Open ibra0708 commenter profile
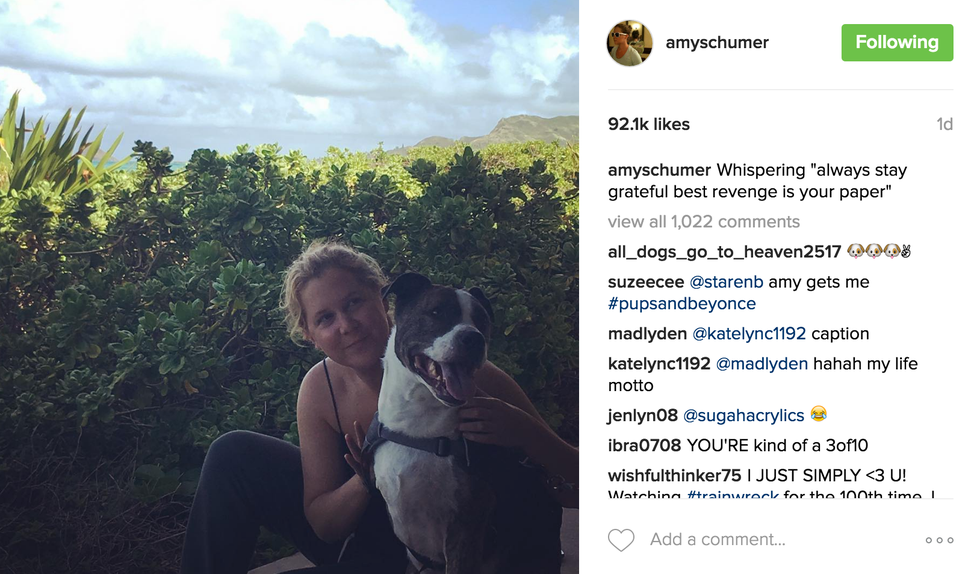Viewport: 980px width, 574px height. [x=645, y=445]
